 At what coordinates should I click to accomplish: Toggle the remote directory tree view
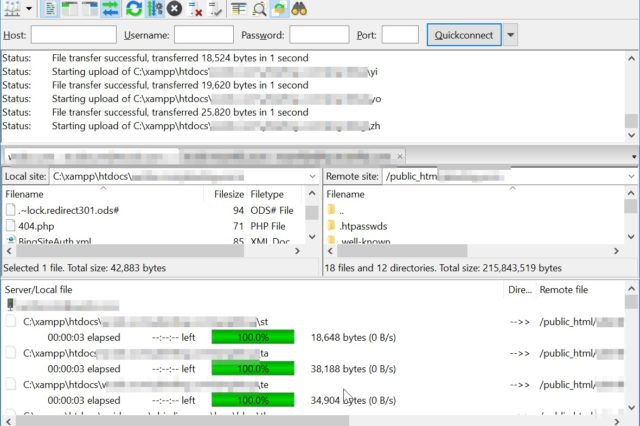coord(90,9)
